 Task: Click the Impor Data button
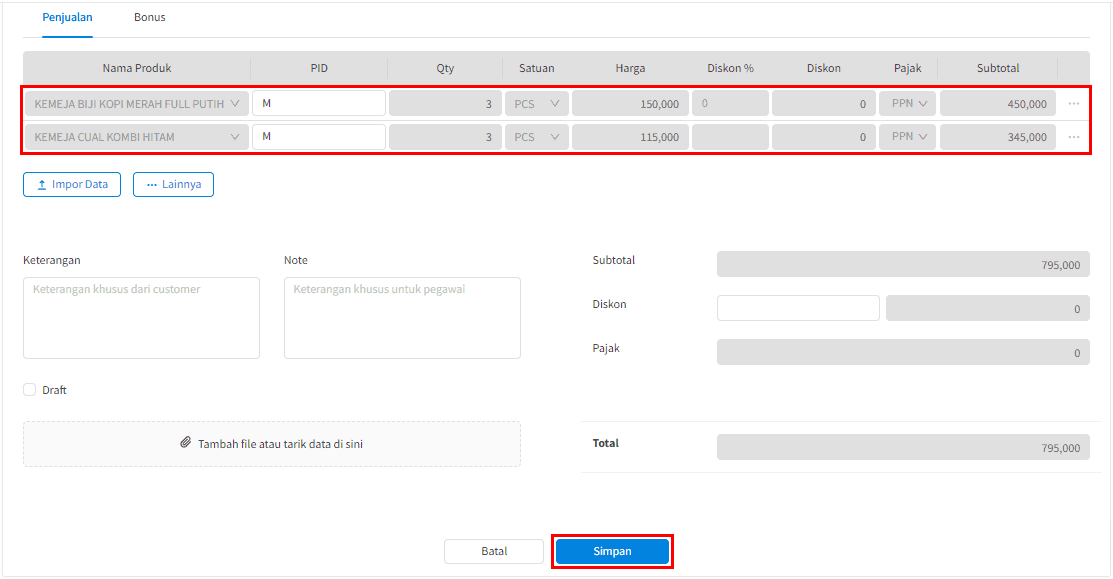tap(72, 184)
